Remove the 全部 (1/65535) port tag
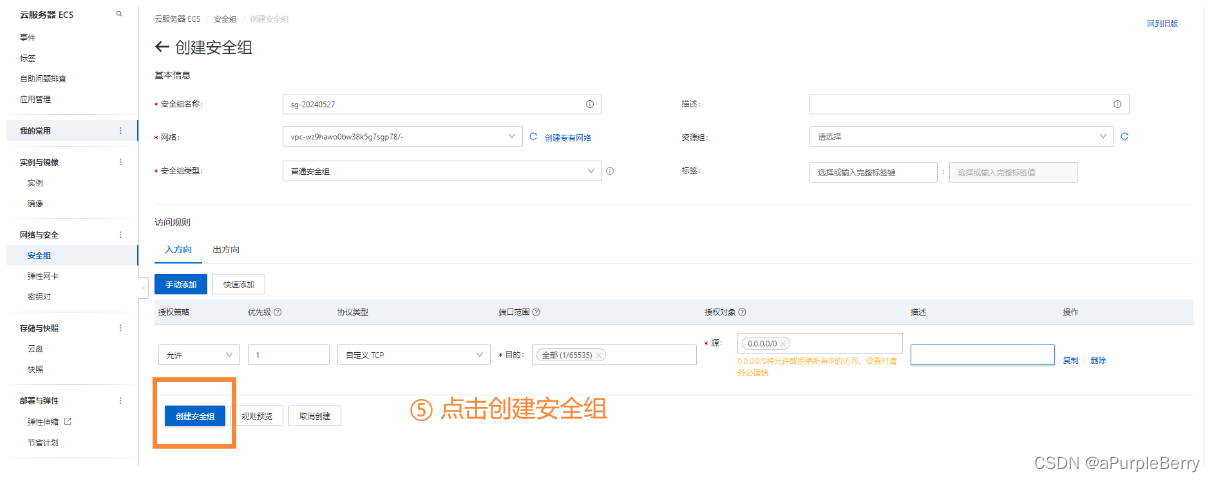Image resolution: width=1215 pixels, height=482 pixels. (x=598, y=355)
